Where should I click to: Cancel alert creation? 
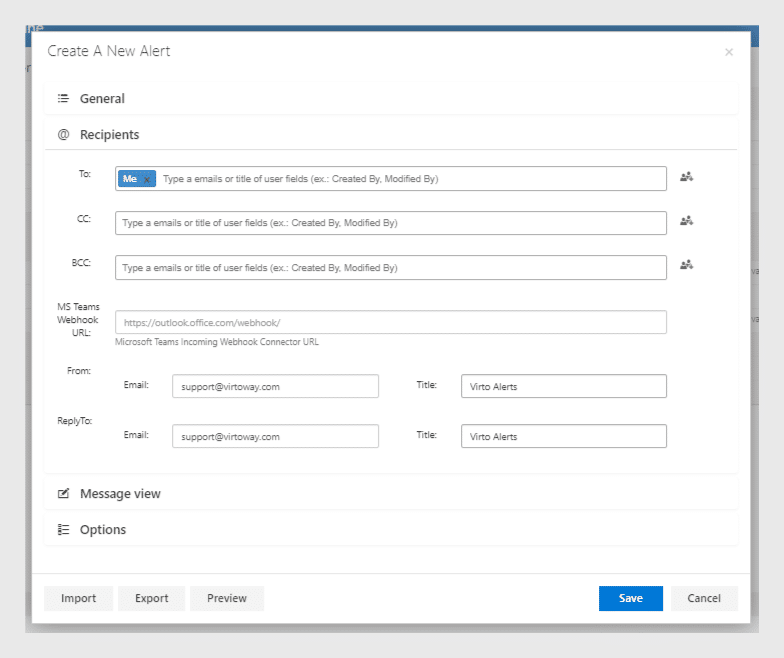coord(704,598)
